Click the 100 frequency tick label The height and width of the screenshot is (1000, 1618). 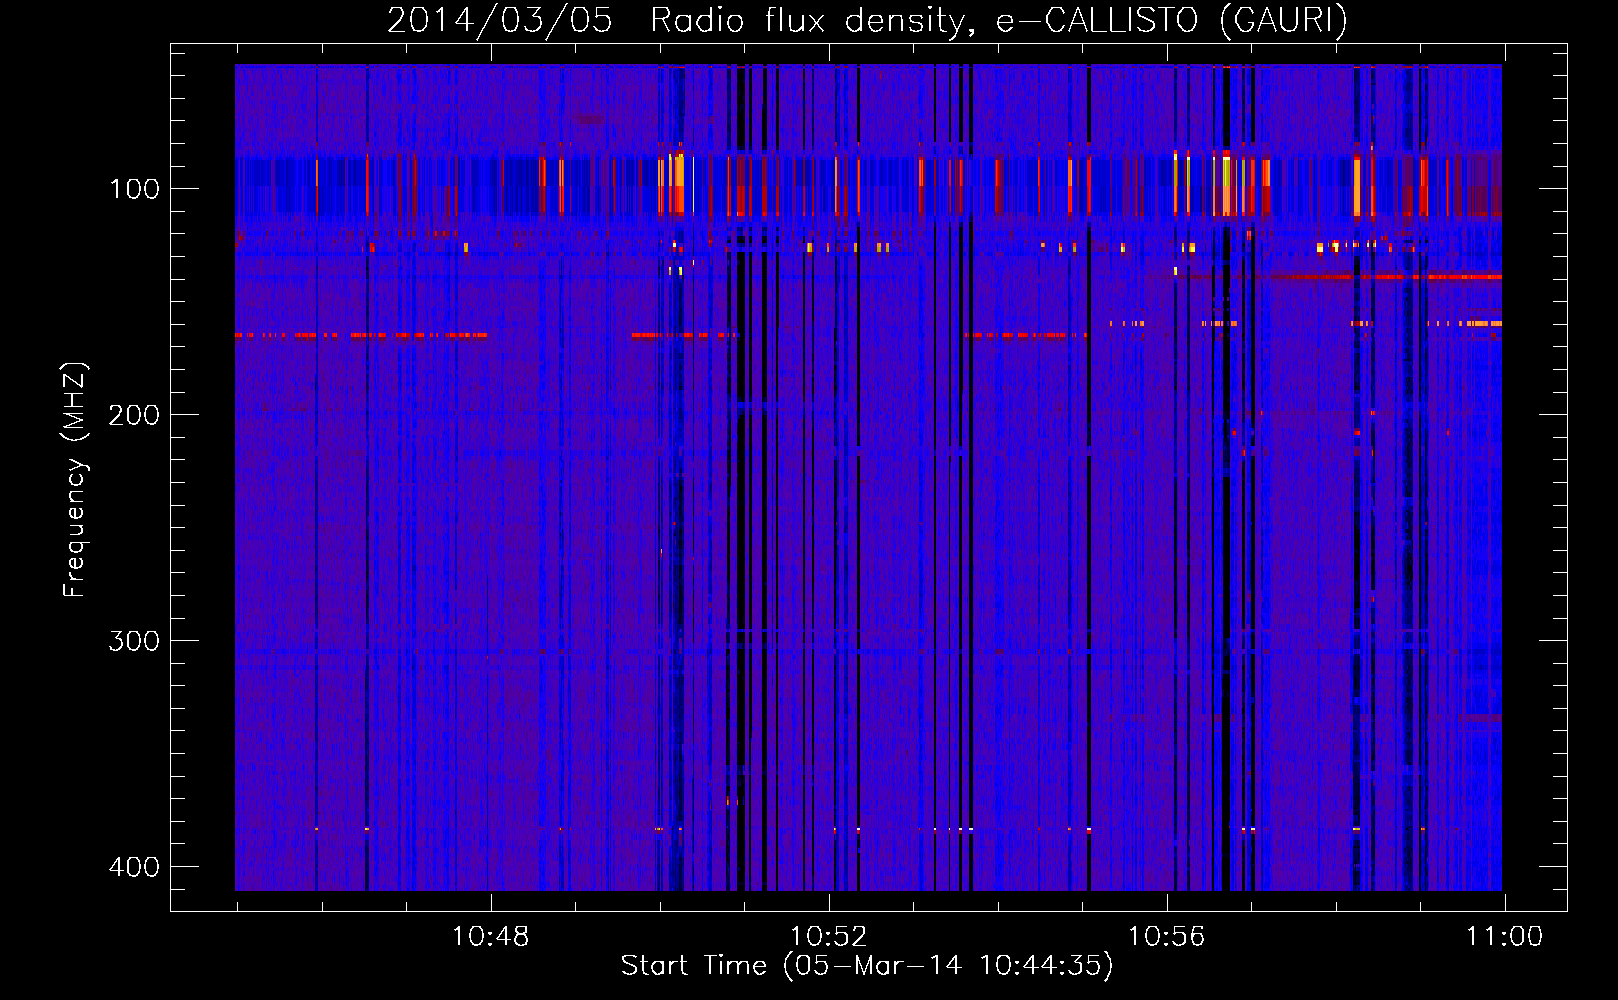click(x=134, y=189)
